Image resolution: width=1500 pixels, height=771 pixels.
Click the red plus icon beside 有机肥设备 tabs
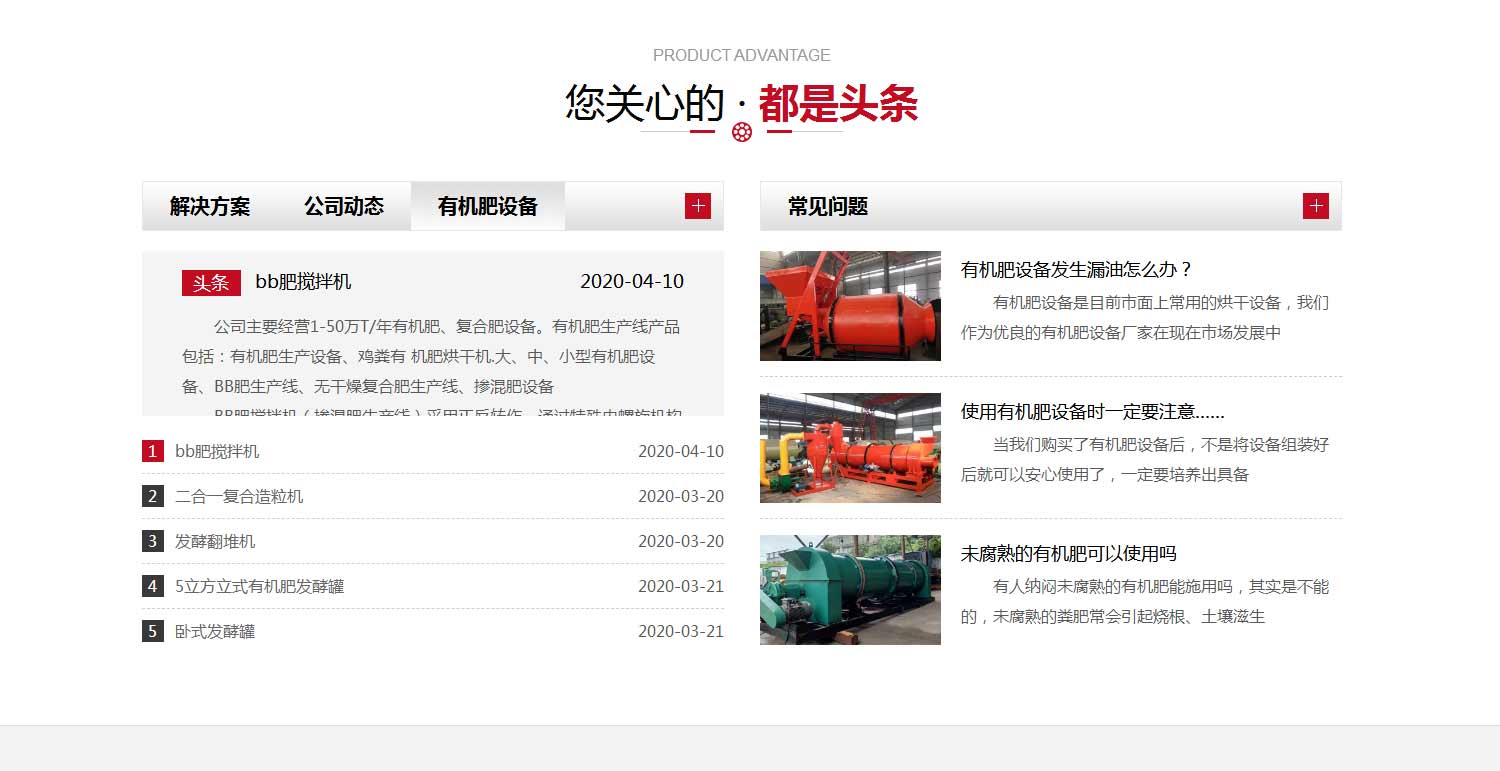click(x=697, y=206)
